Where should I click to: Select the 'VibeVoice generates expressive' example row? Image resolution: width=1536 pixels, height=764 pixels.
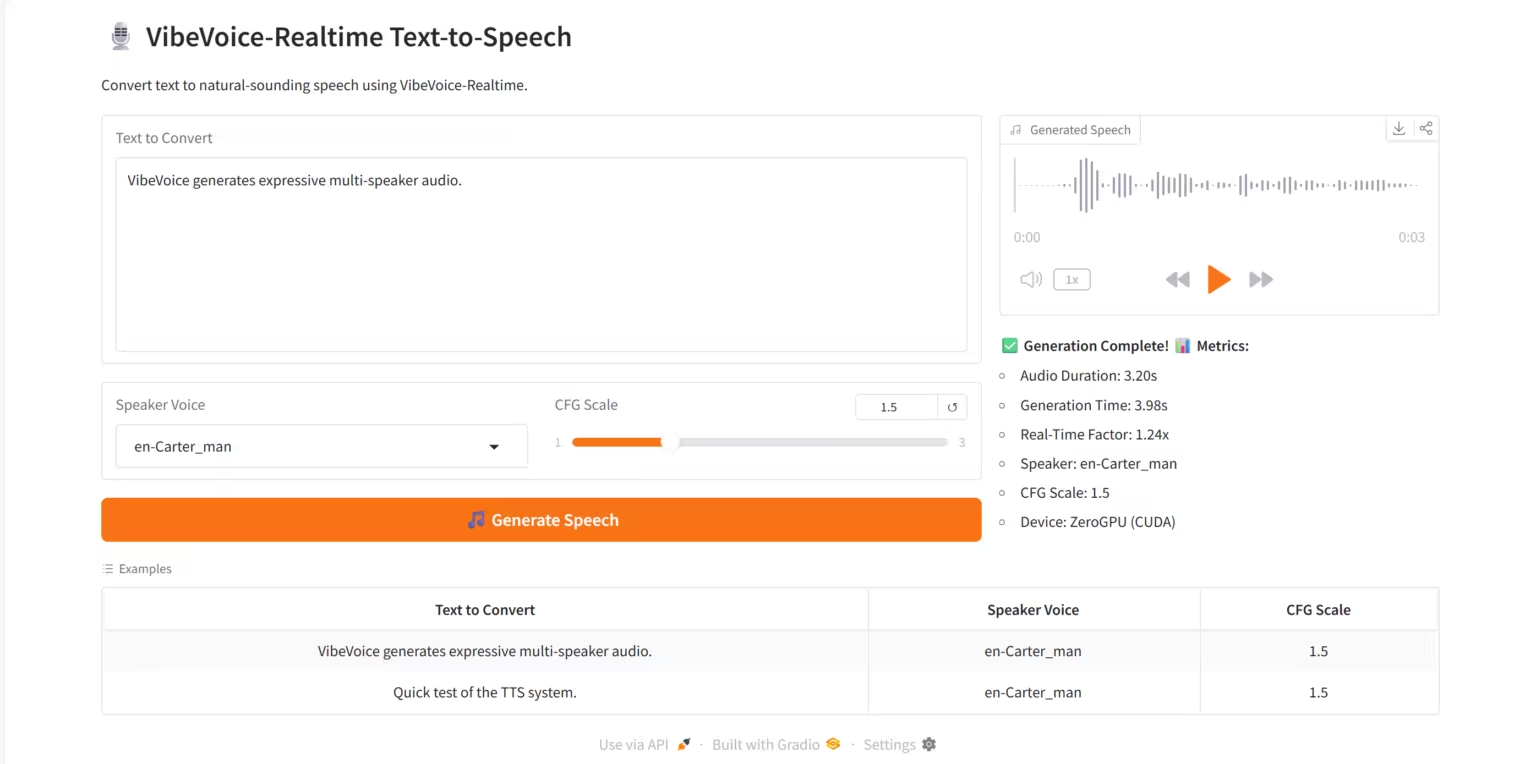[x=485, y=651]
